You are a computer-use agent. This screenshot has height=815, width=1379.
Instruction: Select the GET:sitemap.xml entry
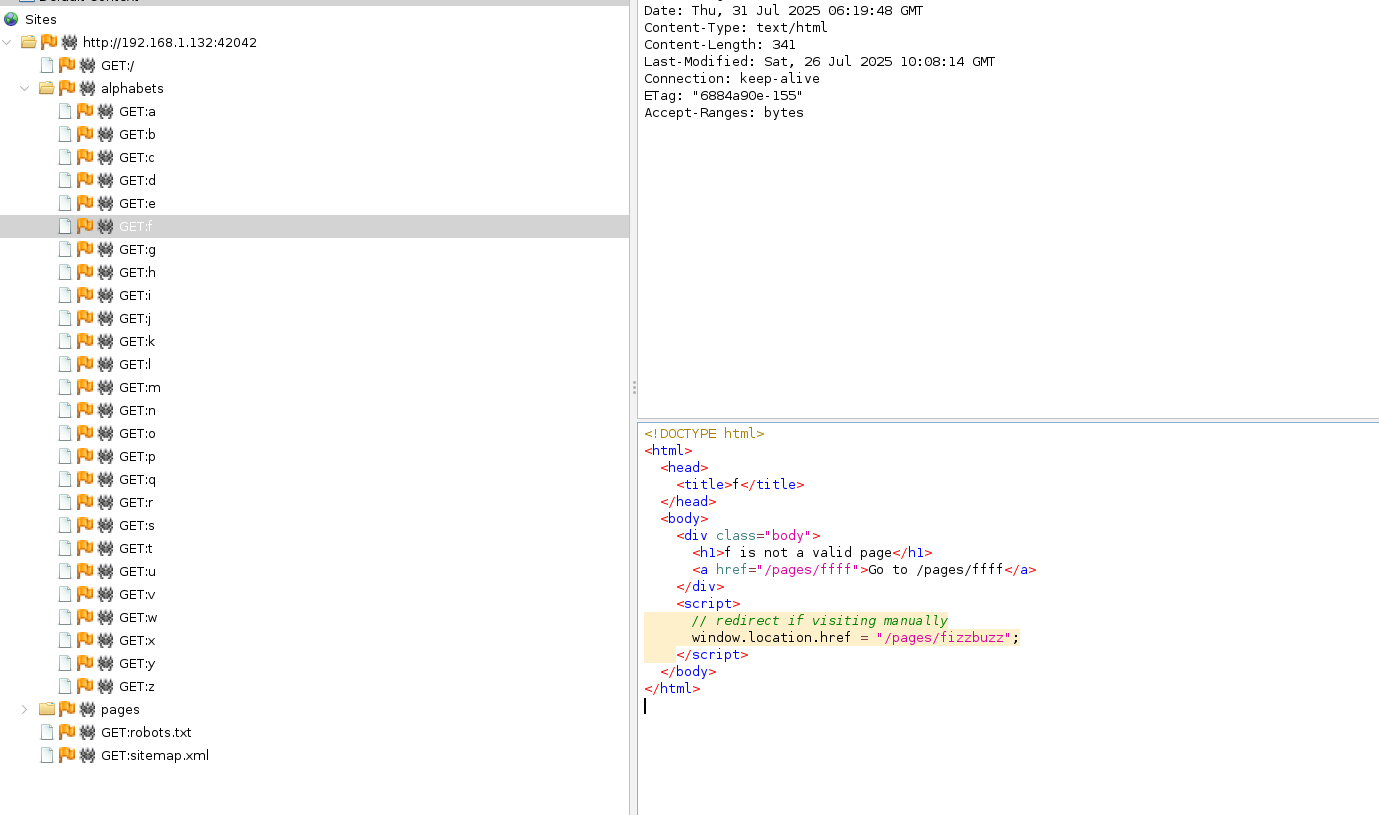155,755
